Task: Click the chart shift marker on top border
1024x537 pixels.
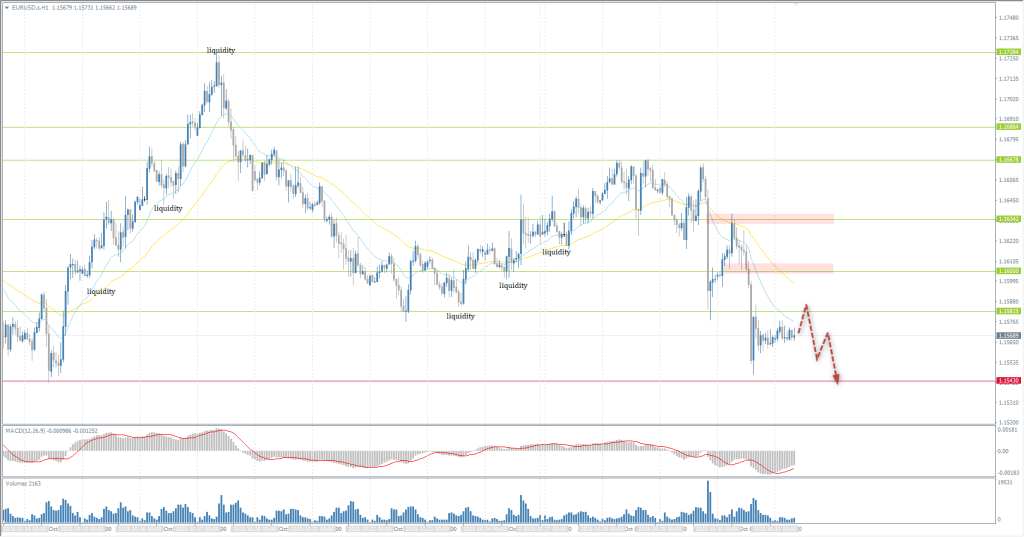Action: tap(796, 4)
